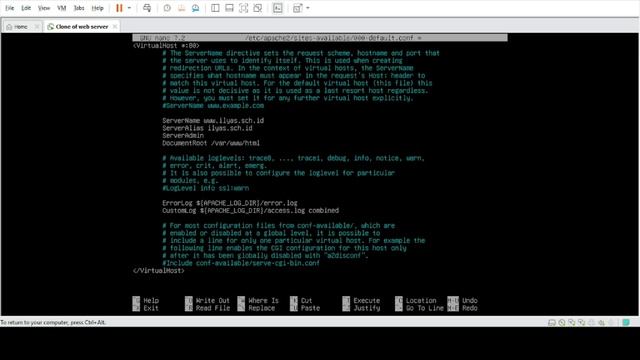Click the Justify shortcut in nano

click(x=361, y=308)
